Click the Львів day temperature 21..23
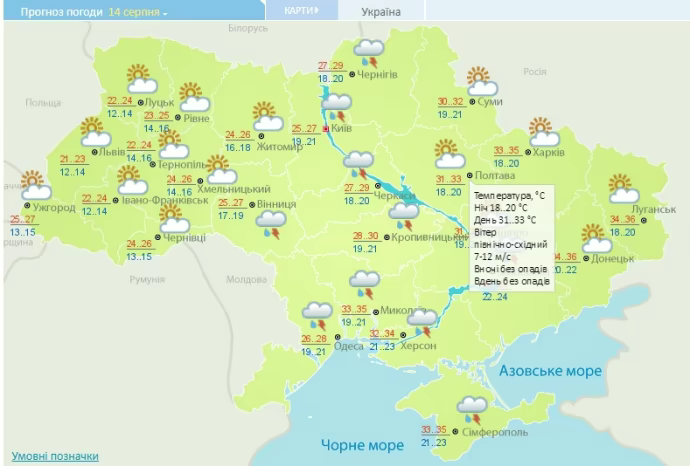Image resolution: width=690 pixels, height=466 pixels. click(x=73, y=159)
